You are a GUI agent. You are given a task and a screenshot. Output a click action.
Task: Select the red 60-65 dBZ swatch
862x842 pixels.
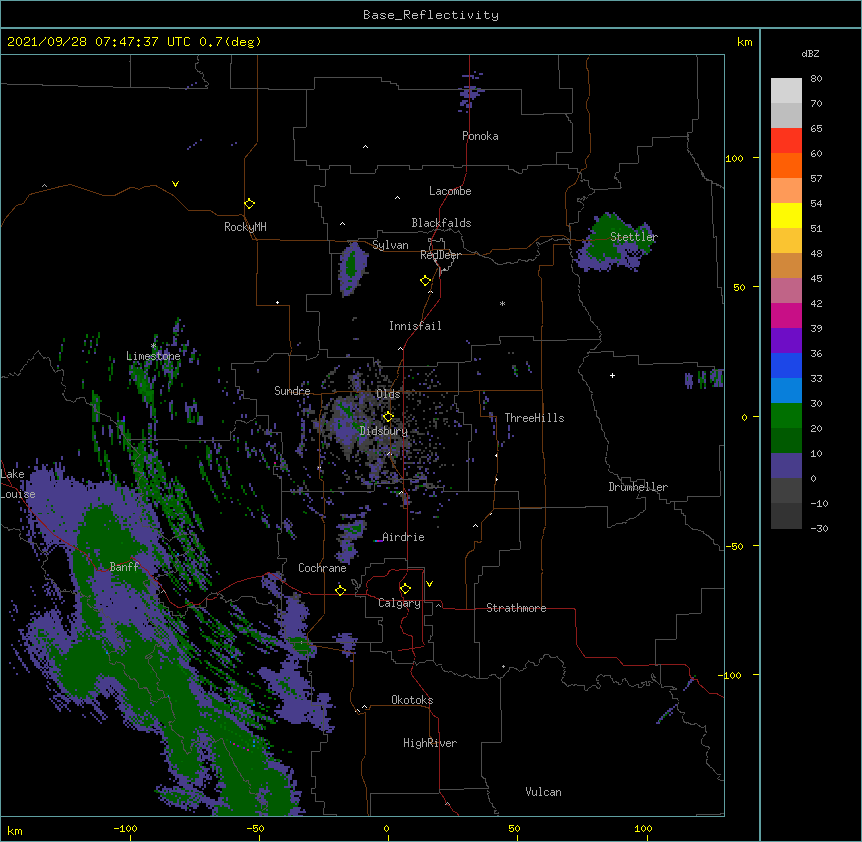786,141
